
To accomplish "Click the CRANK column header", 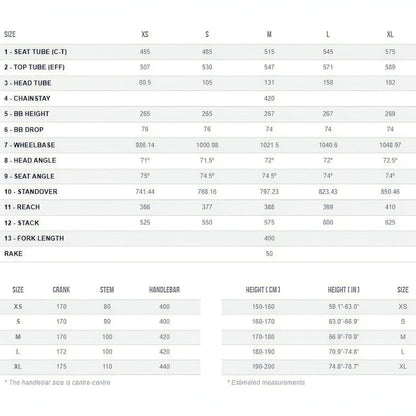I will (x=61, y=290).
